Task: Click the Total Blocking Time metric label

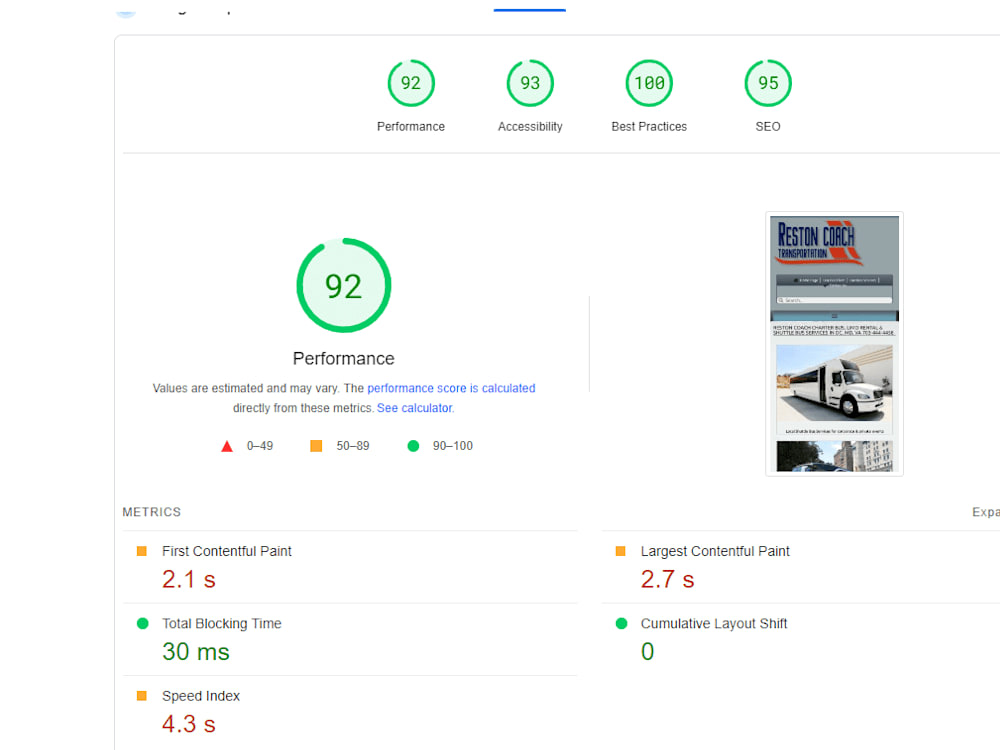Action: [221, 623]
